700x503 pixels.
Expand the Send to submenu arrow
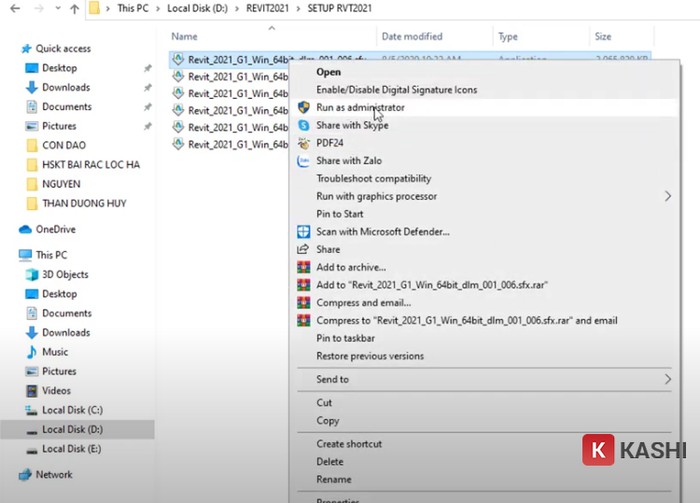667,379
